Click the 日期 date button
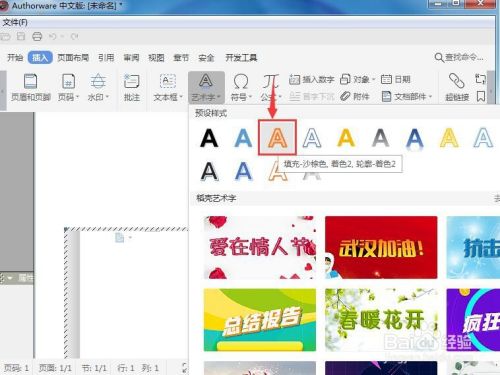The width and height of the screenshot is (500, 375). point(395,79)
